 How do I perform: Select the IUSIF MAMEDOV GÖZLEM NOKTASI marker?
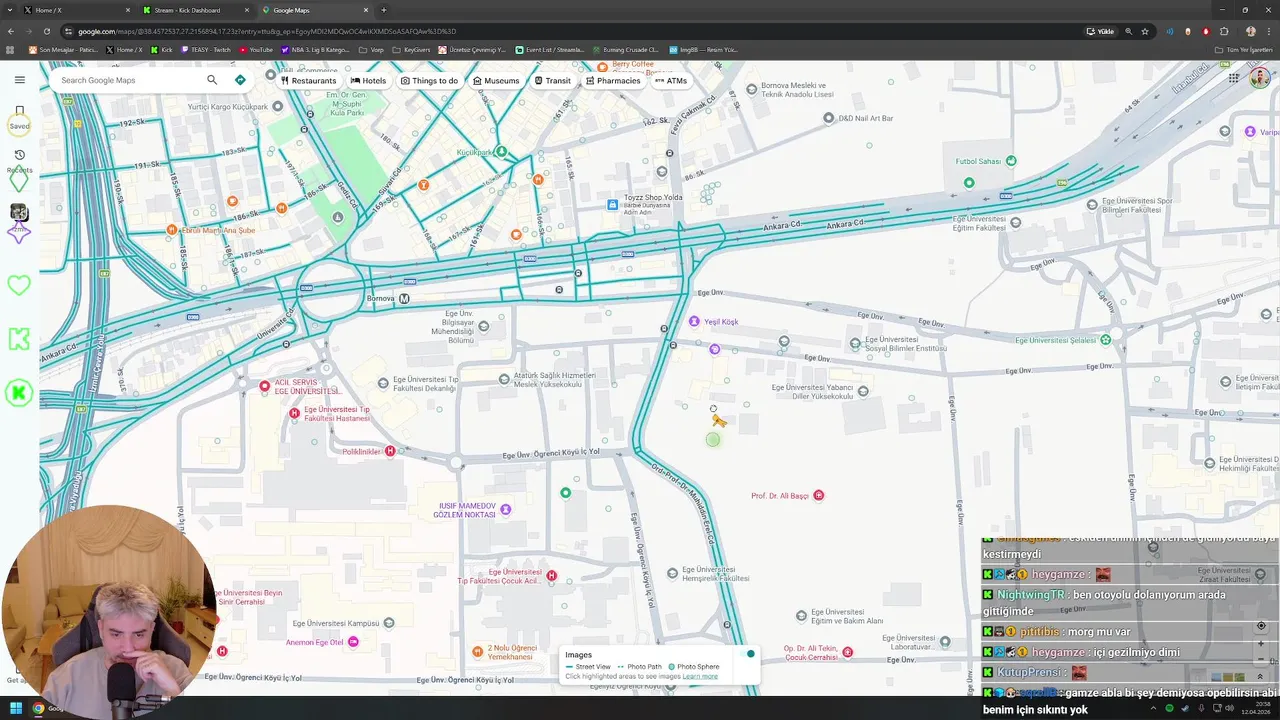click(x=506, y=509)
